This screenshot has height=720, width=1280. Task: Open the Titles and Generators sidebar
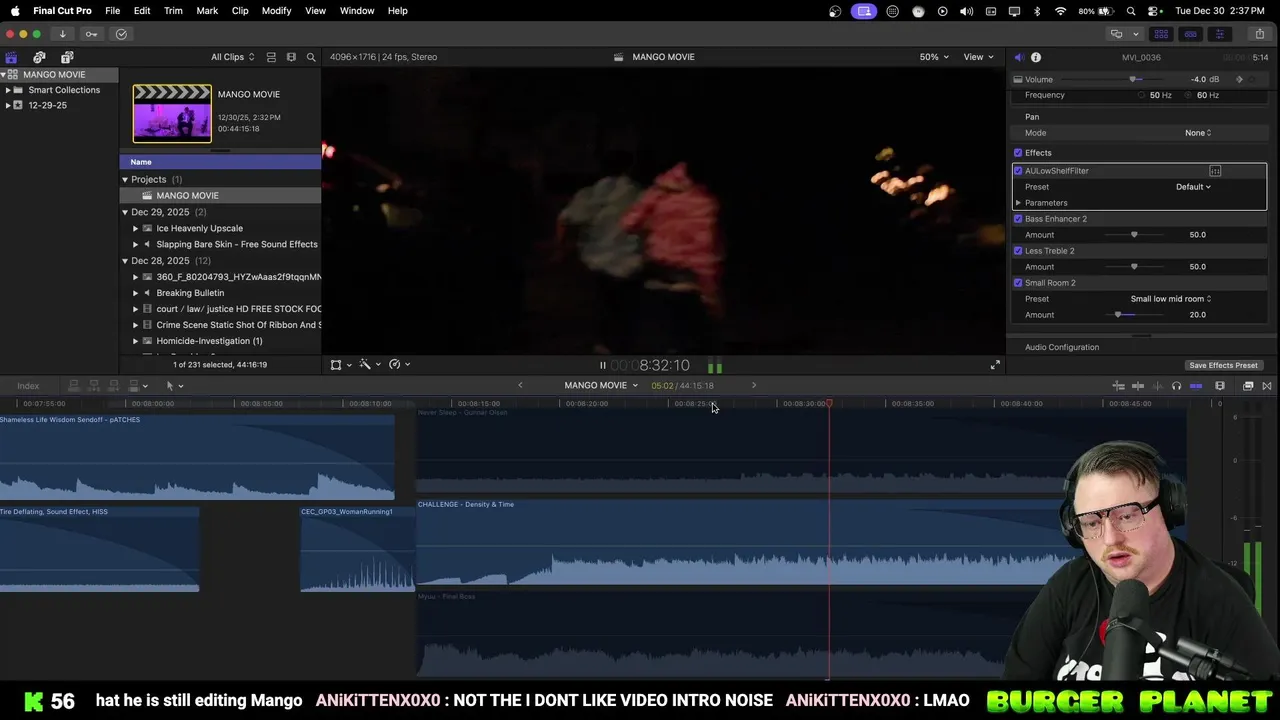point(67,57)
